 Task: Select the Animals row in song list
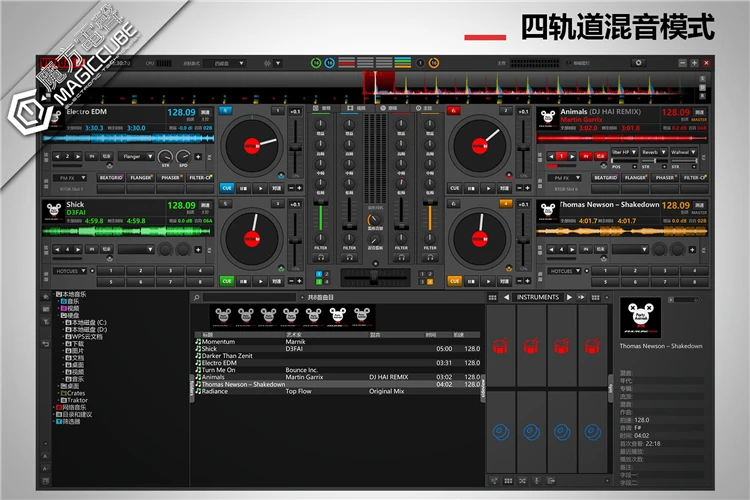(337, 377)
